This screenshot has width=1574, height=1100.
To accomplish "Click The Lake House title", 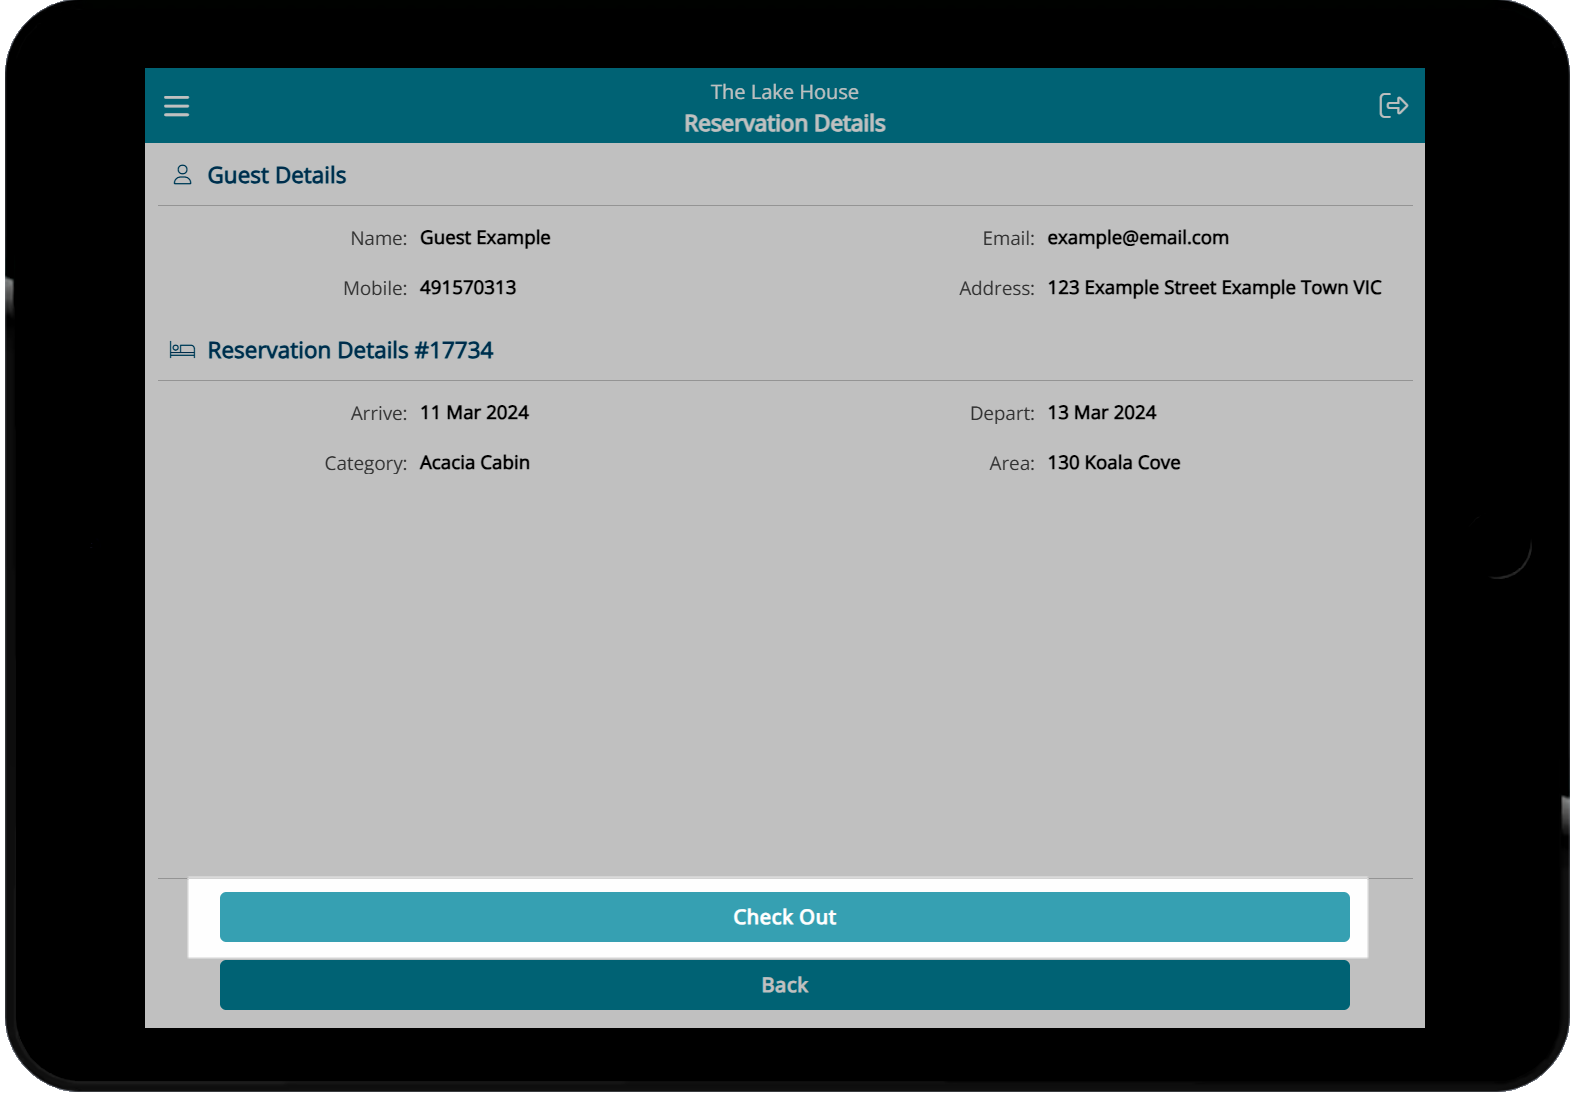I will (x=785, y=92).
